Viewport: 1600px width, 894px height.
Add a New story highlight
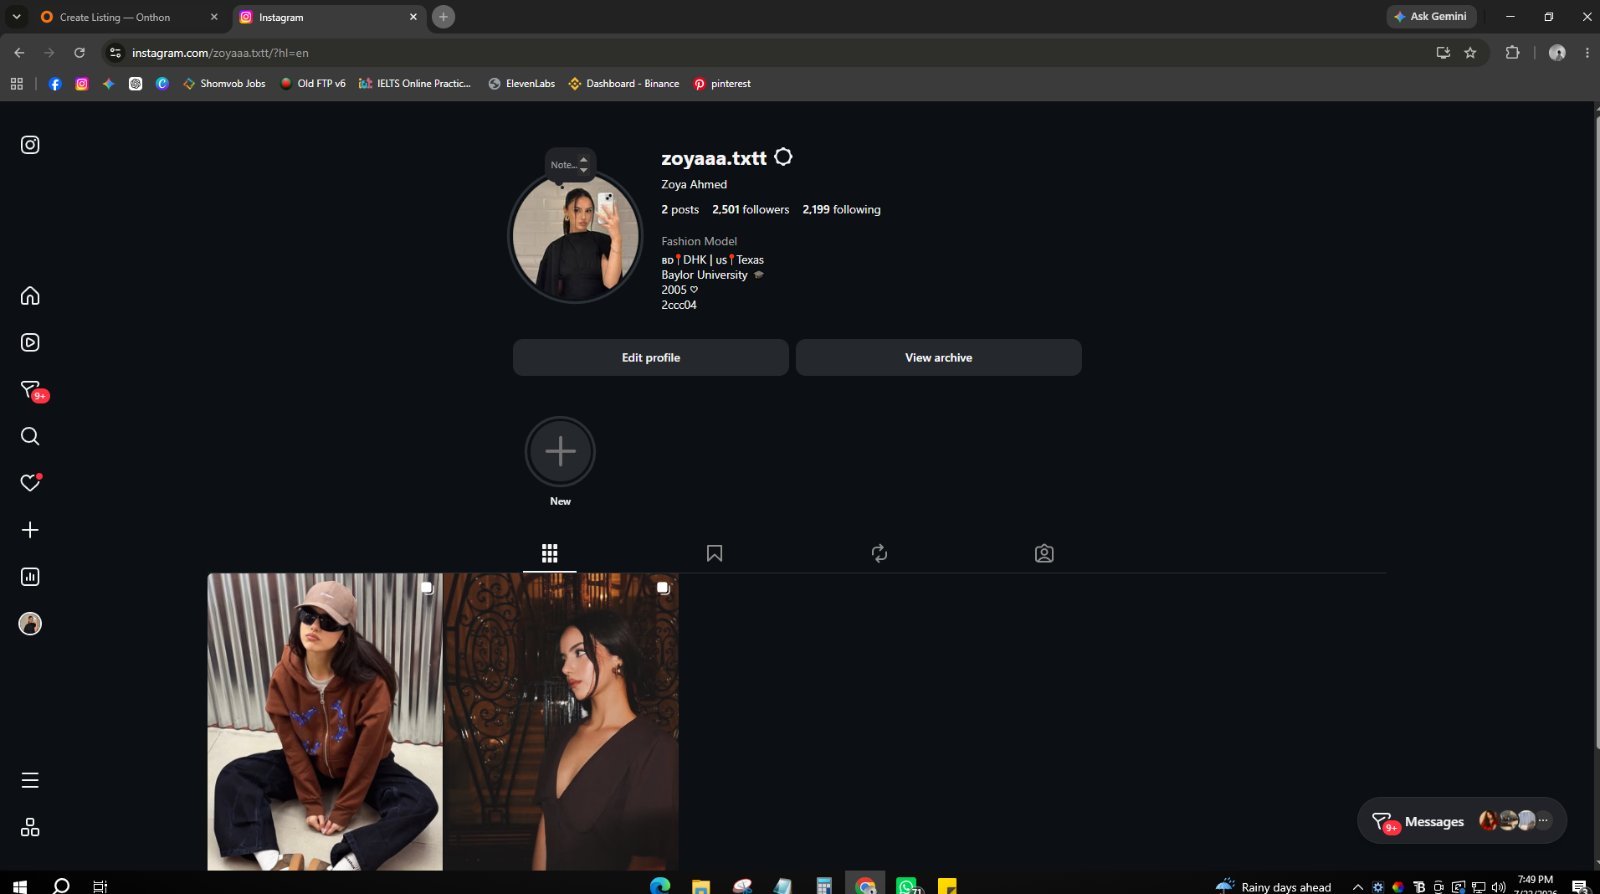click(x=560, y=452)
